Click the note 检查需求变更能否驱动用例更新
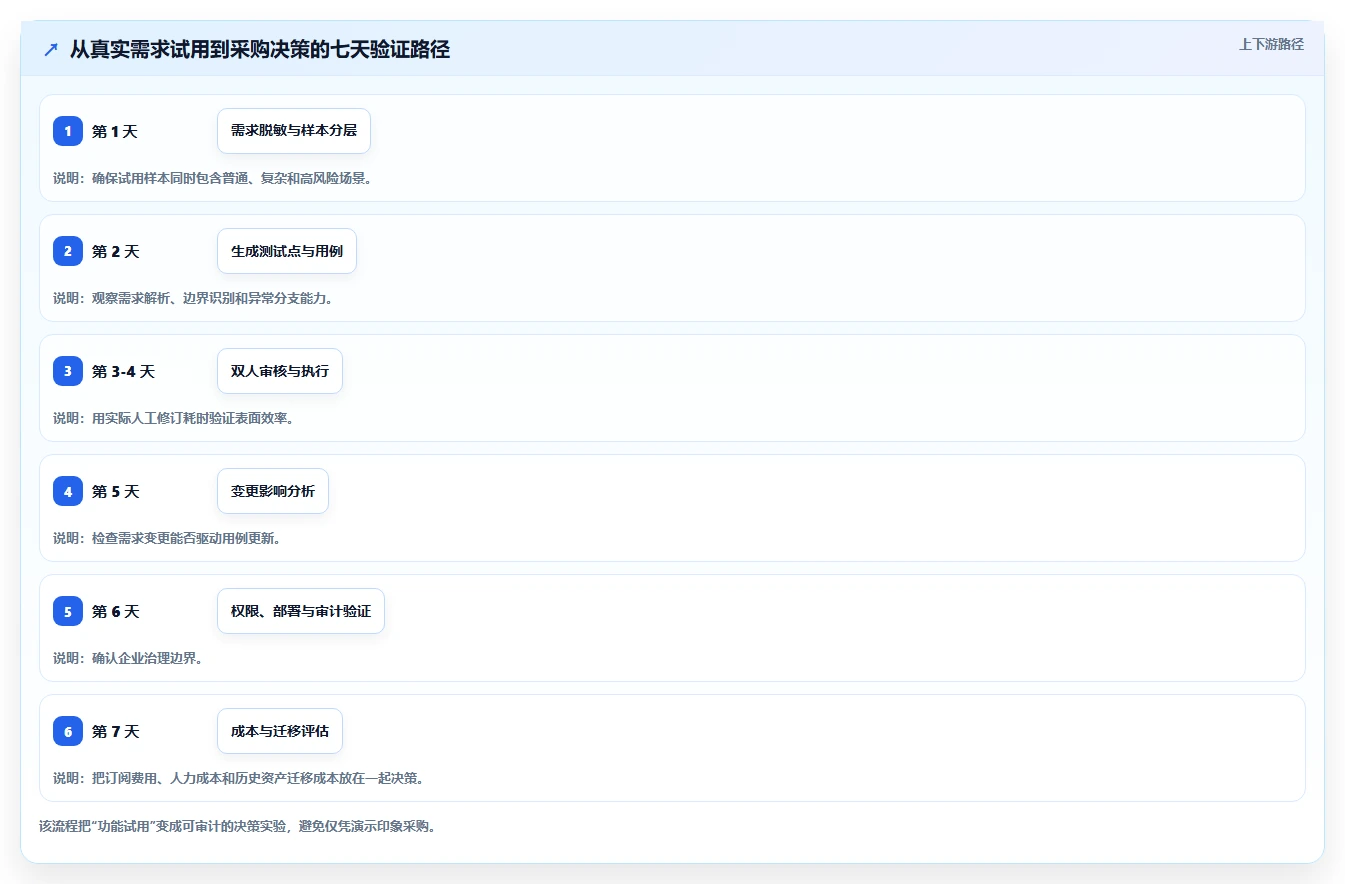Screen dimensions: 1345x884 pyautogui.click(x=166, y=538)
